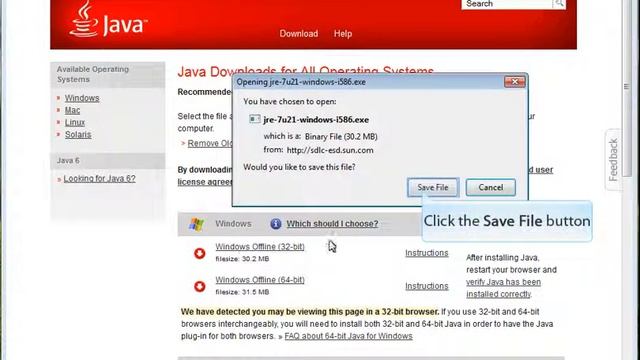Open the Help menu in header
The width and height of the screenshot is (640, 360).
tap(343, 34)
